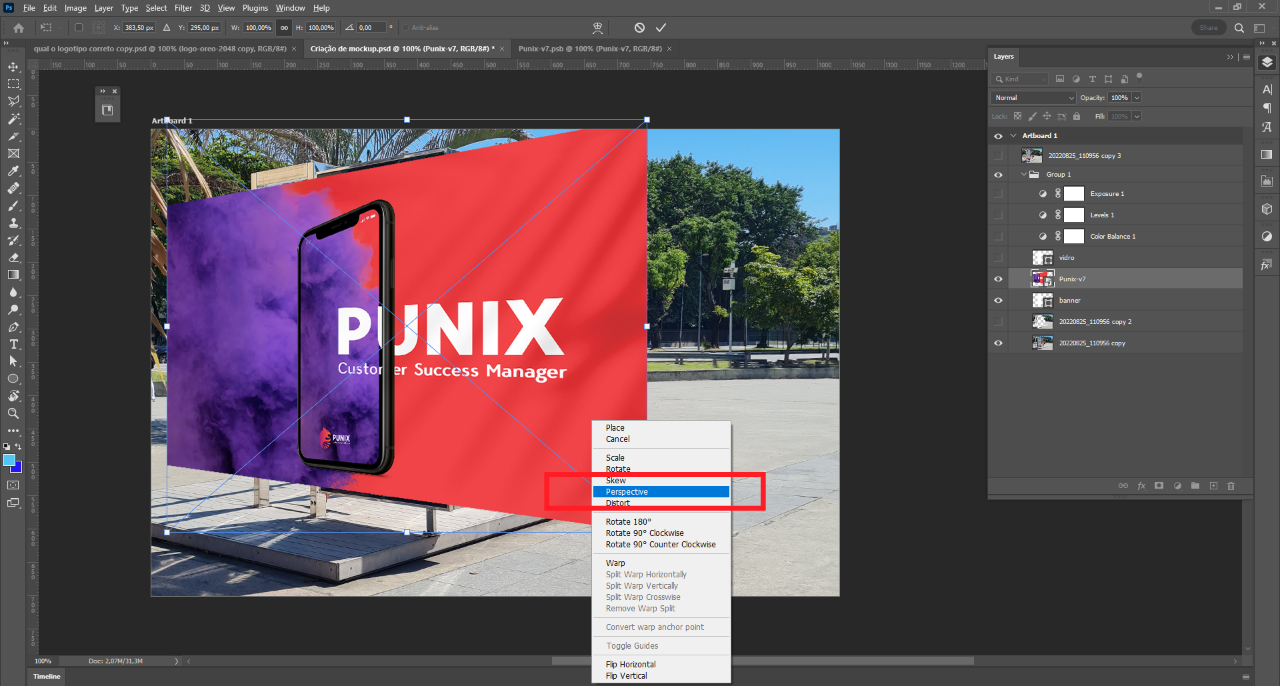Collapse the Group 1 folder chevron
The width and height of the screenshot is (1280, 686).
(x=1024, y=174)
